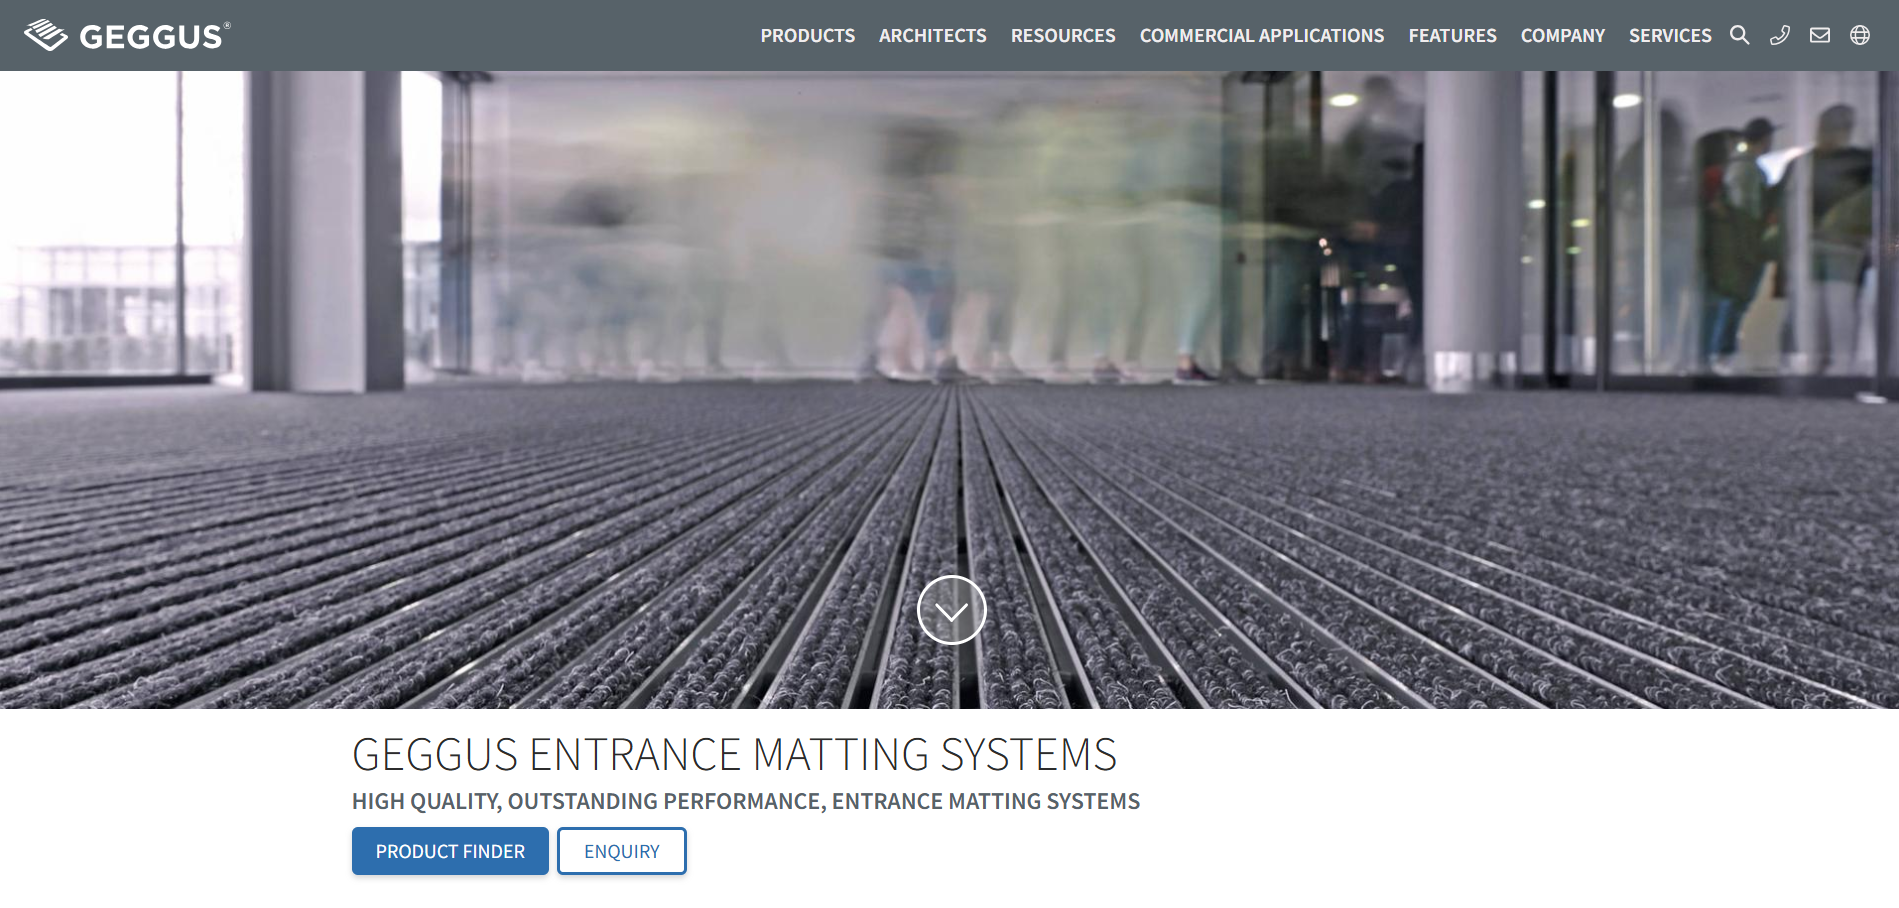Open the Architects menu
The width and height of the screenshot is (1899, 908).
[932, 36]
